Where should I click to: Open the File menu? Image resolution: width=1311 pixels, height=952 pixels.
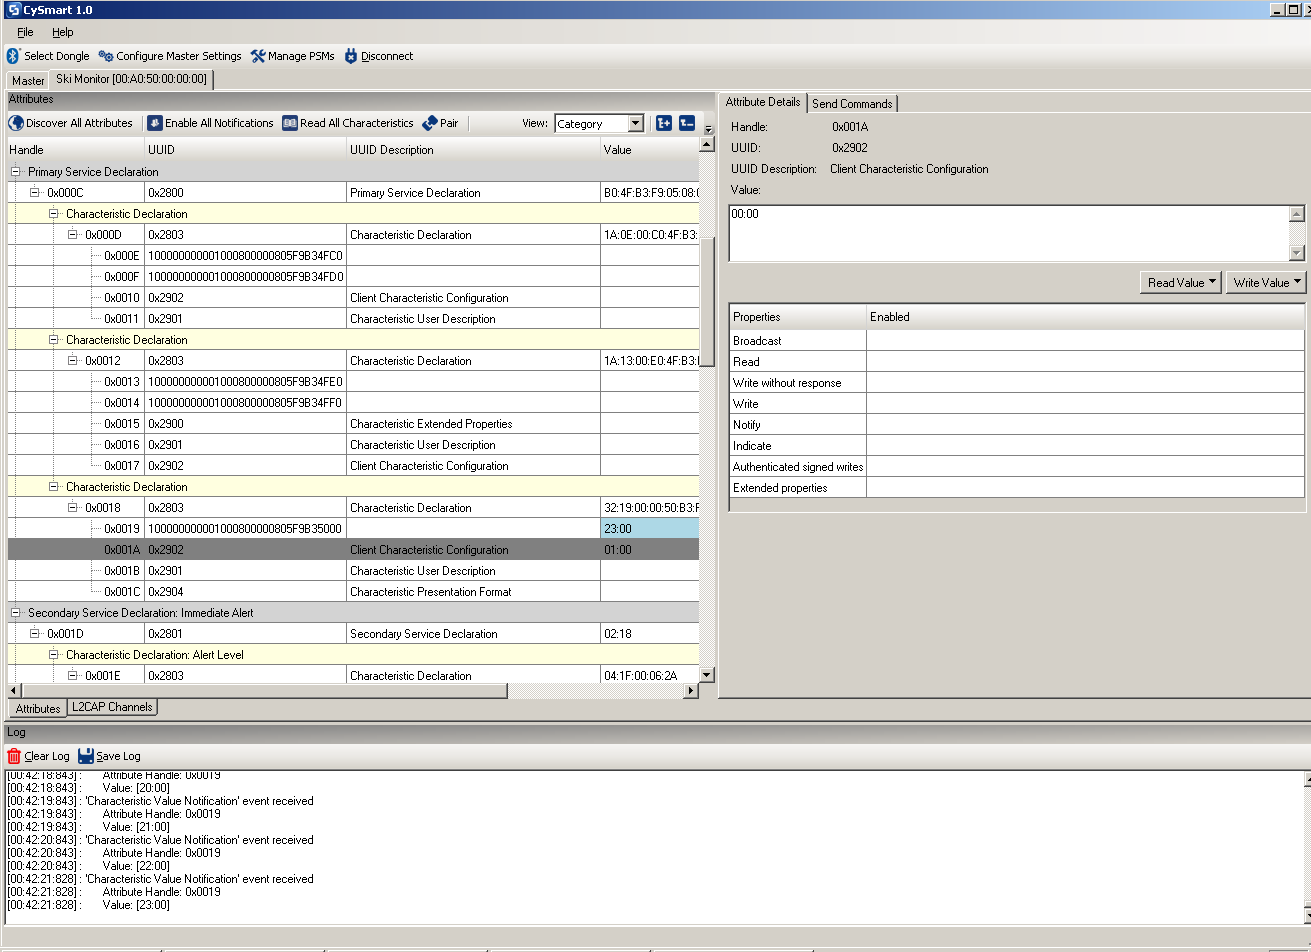tap(25, 33)
